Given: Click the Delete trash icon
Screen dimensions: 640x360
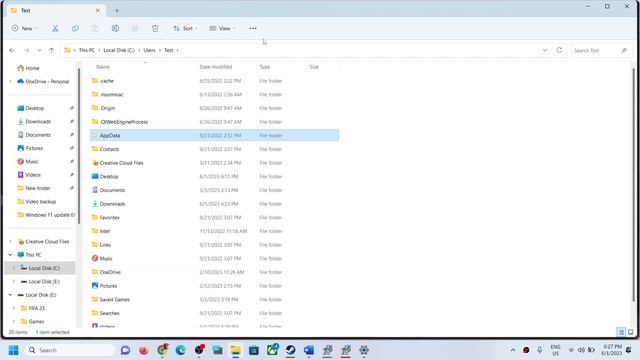Looking at the screenshot, I should 155,28.
